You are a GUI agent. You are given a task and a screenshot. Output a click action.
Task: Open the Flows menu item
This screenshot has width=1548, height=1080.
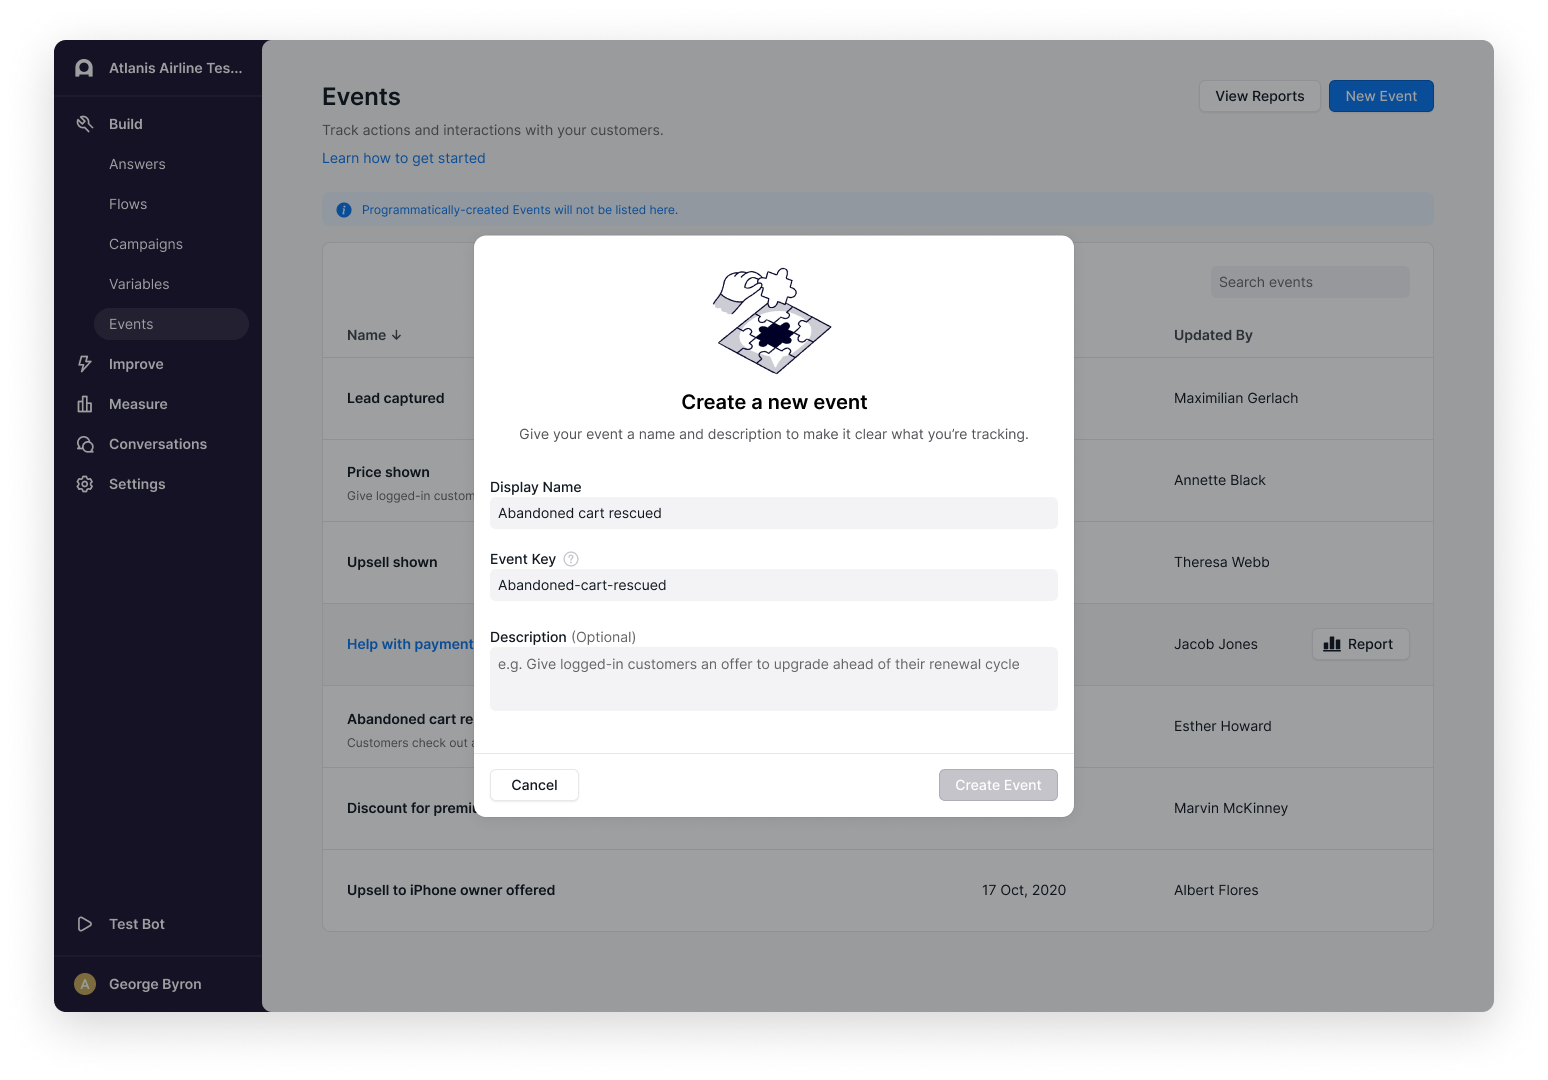[128, 204]
